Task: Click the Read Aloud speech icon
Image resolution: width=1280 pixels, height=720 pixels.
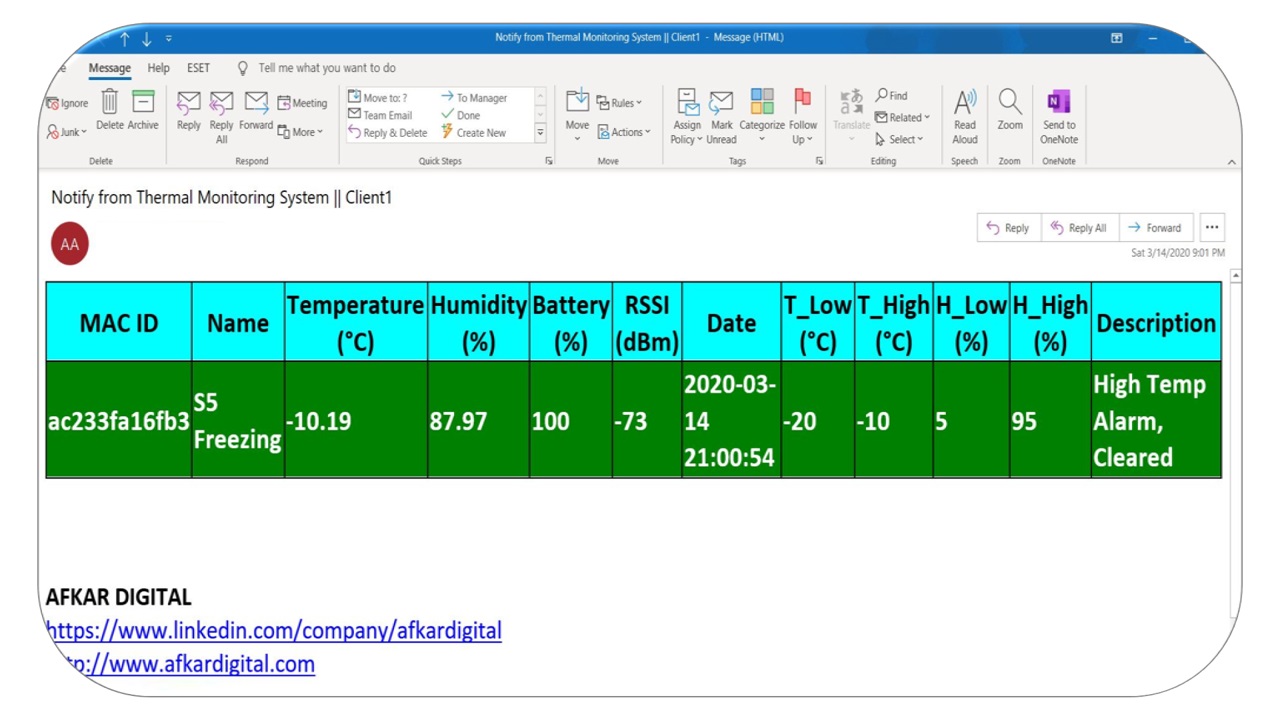Action: [964, 102]
